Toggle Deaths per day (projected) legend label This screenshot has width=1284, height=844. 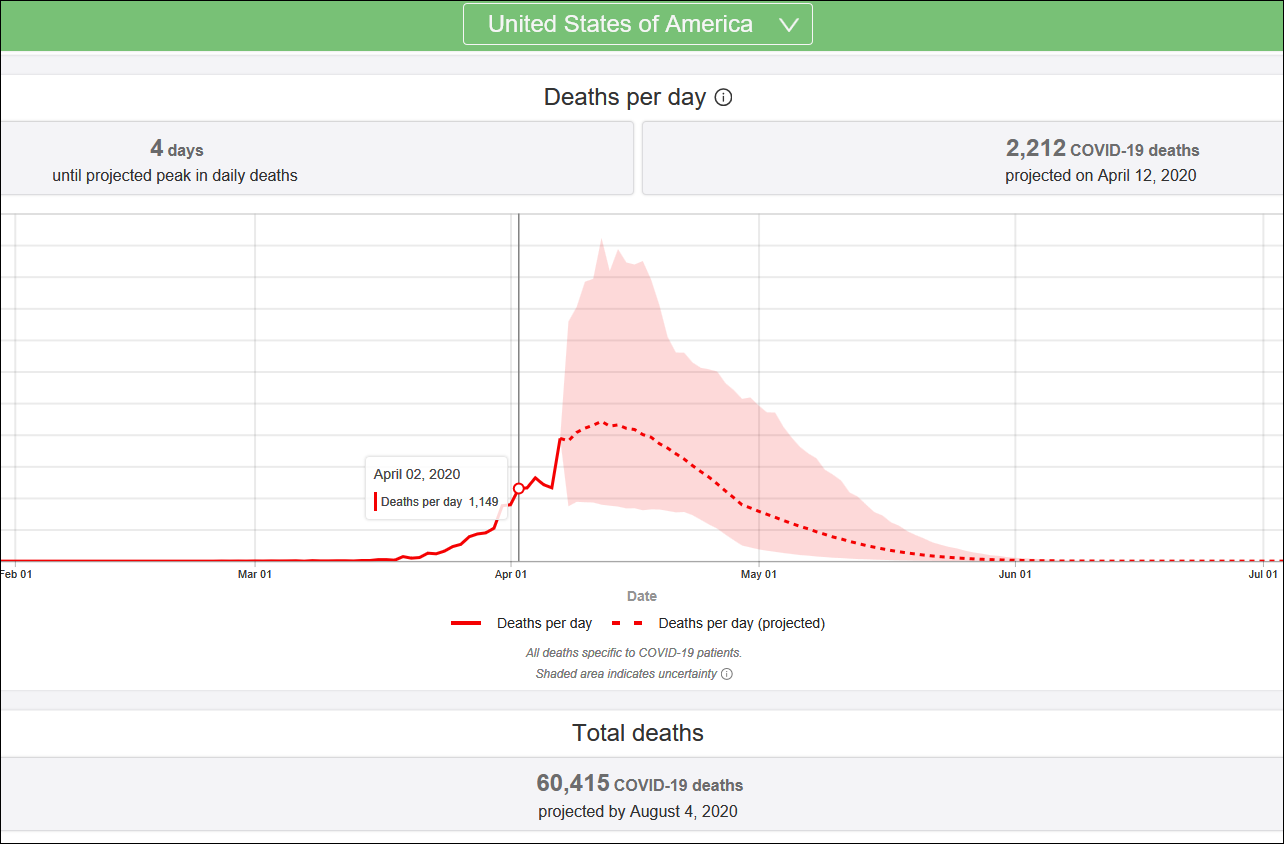coord(741,623)
